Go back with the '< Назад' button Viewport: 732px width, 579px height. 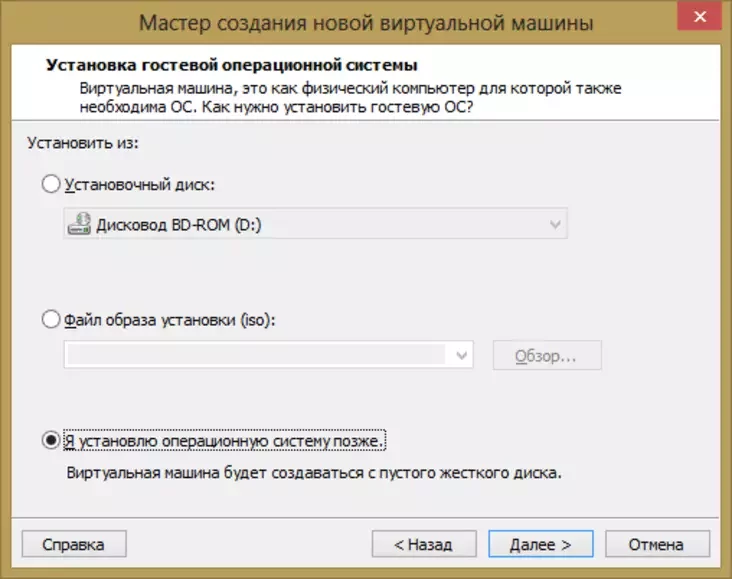click(x=423, y=545)
